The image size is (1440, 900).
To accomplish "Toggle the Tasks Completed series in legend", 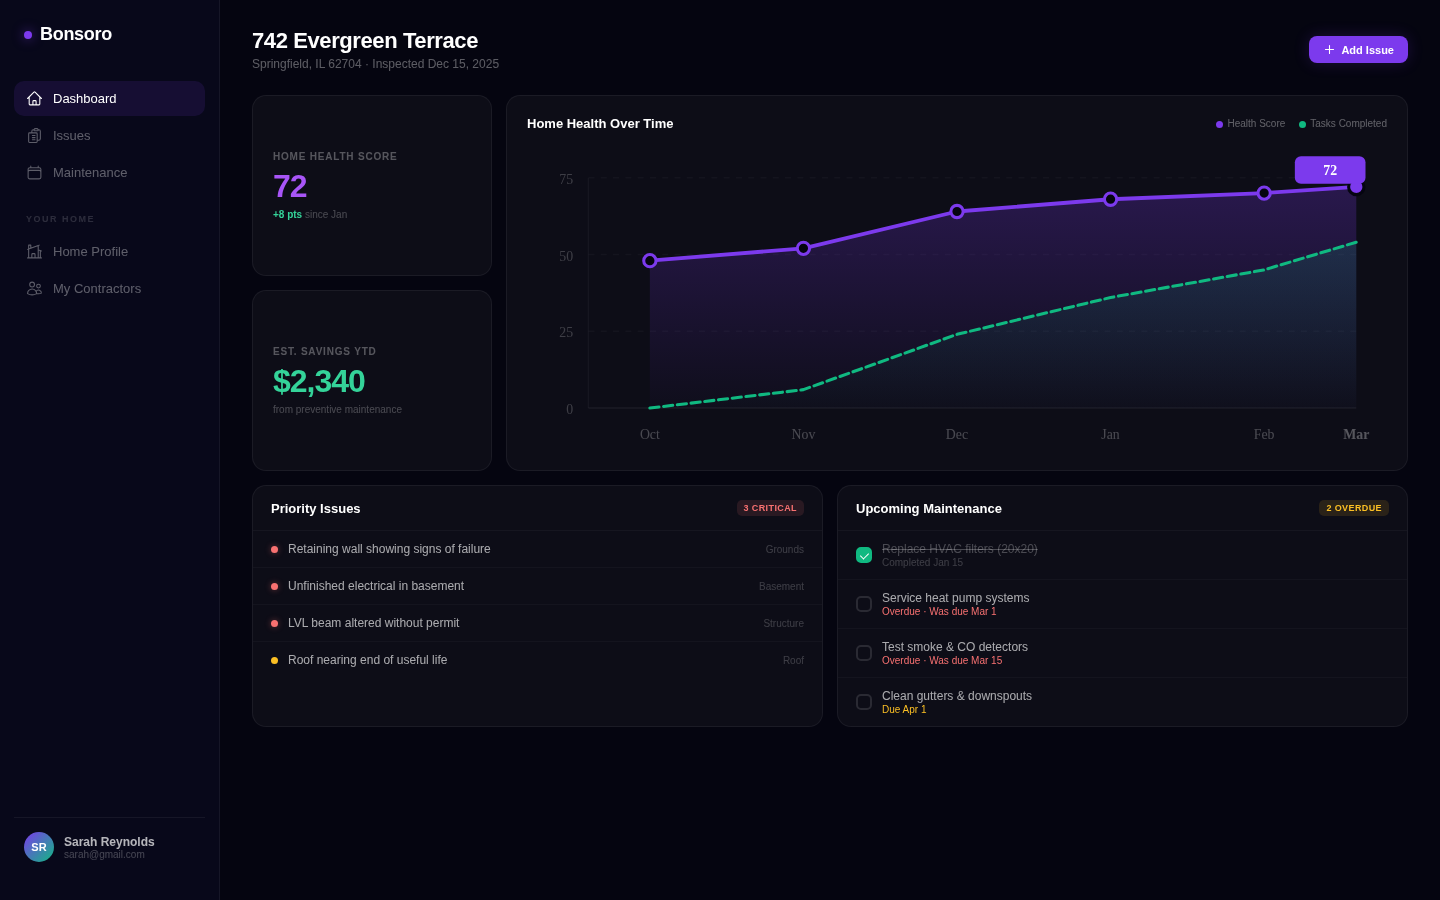I will click(1342, 123).
